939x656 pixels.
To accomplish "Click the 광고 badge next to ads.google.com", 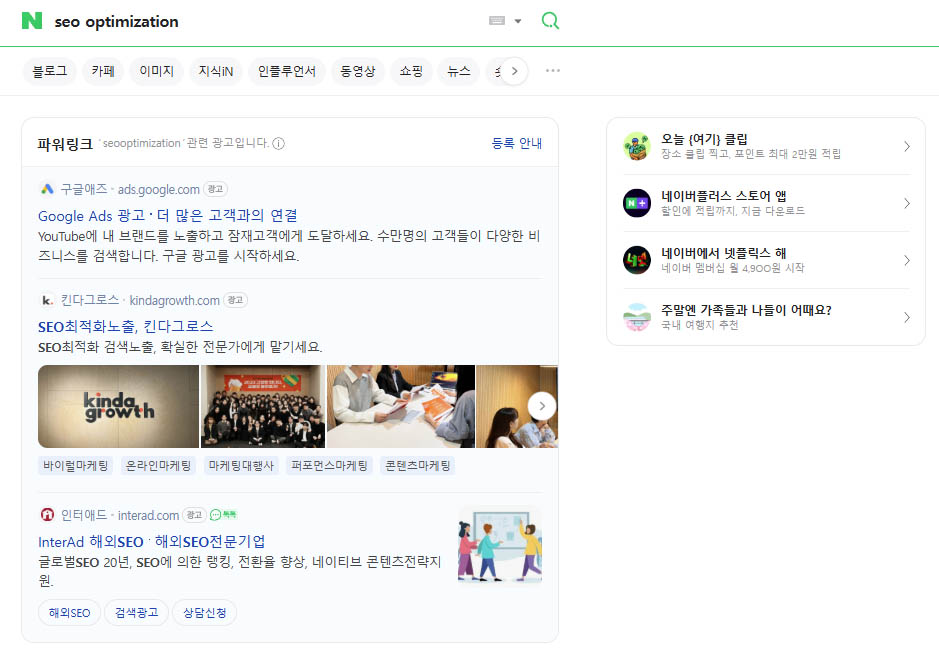I will point(215,189).
